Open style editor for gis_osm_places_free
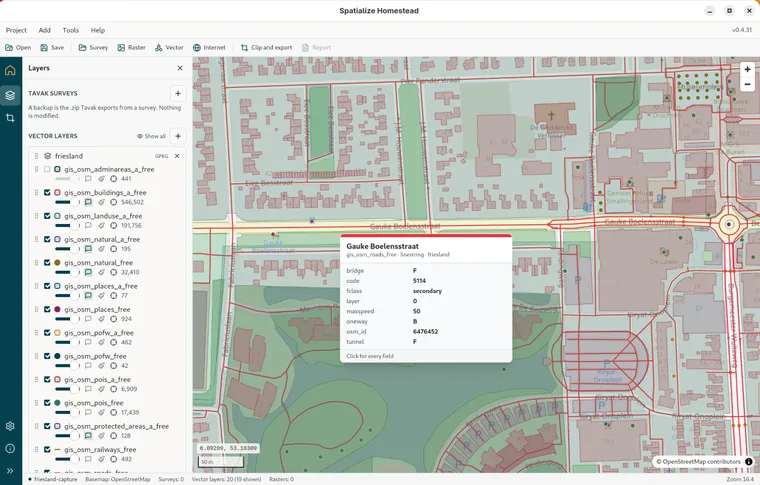The image size is (760, 485). (x=101, y=319)
